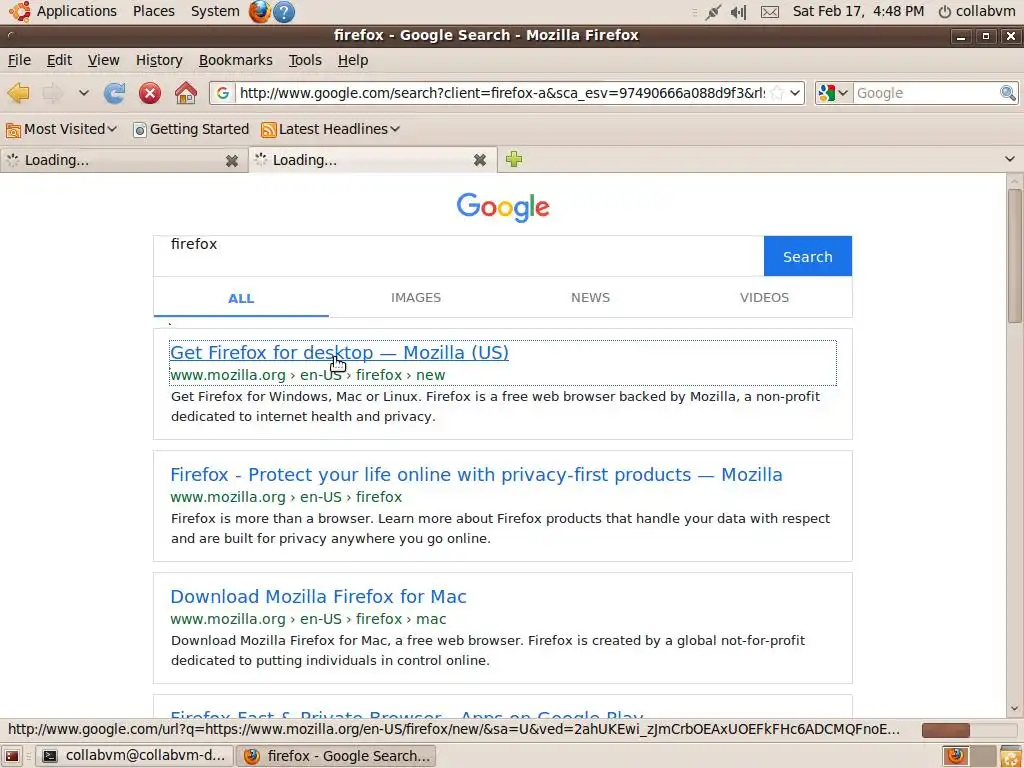
Task: Launch Firefox from the top panel icon
Action: pyautogui.click(x=259, y=11)
